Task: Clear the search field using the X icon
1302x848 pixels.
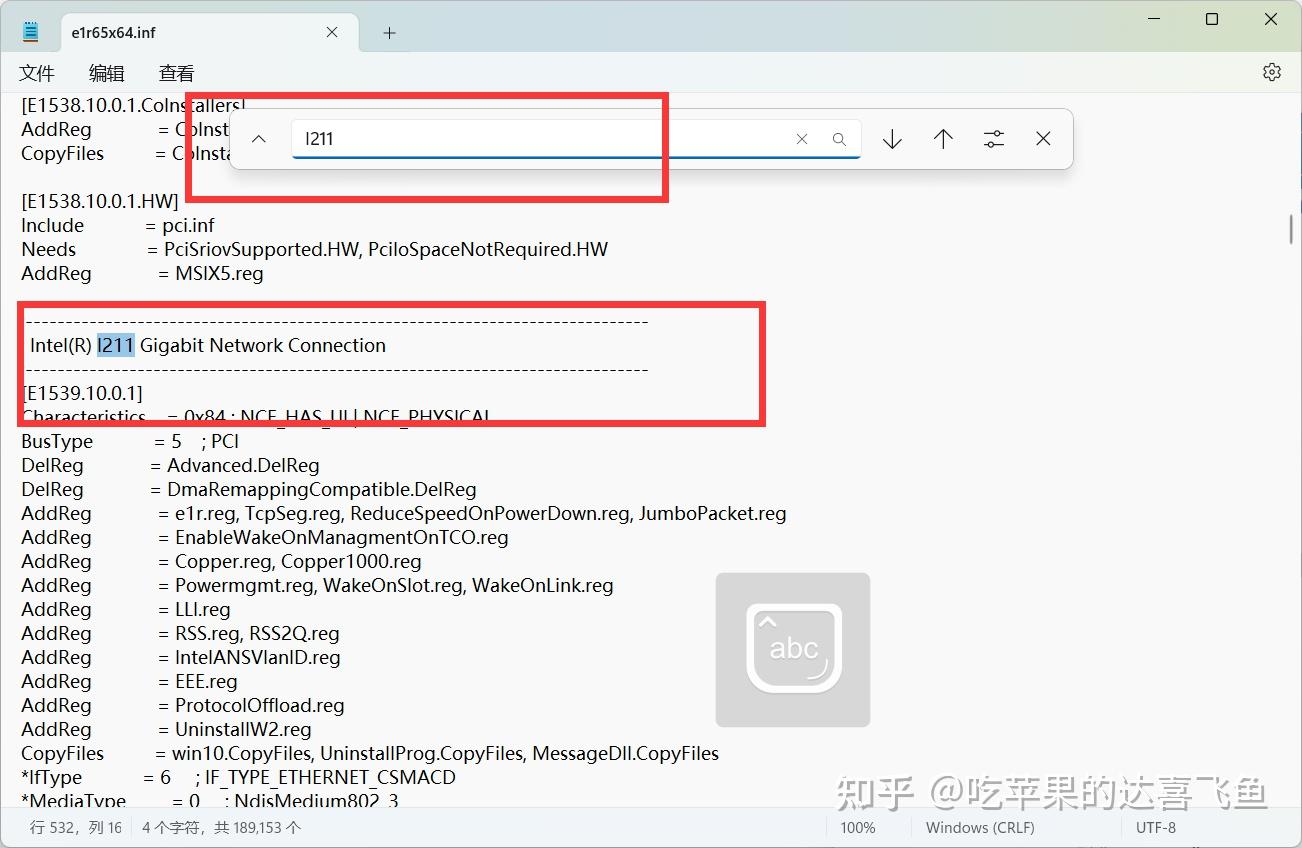Action: [802, 139]
